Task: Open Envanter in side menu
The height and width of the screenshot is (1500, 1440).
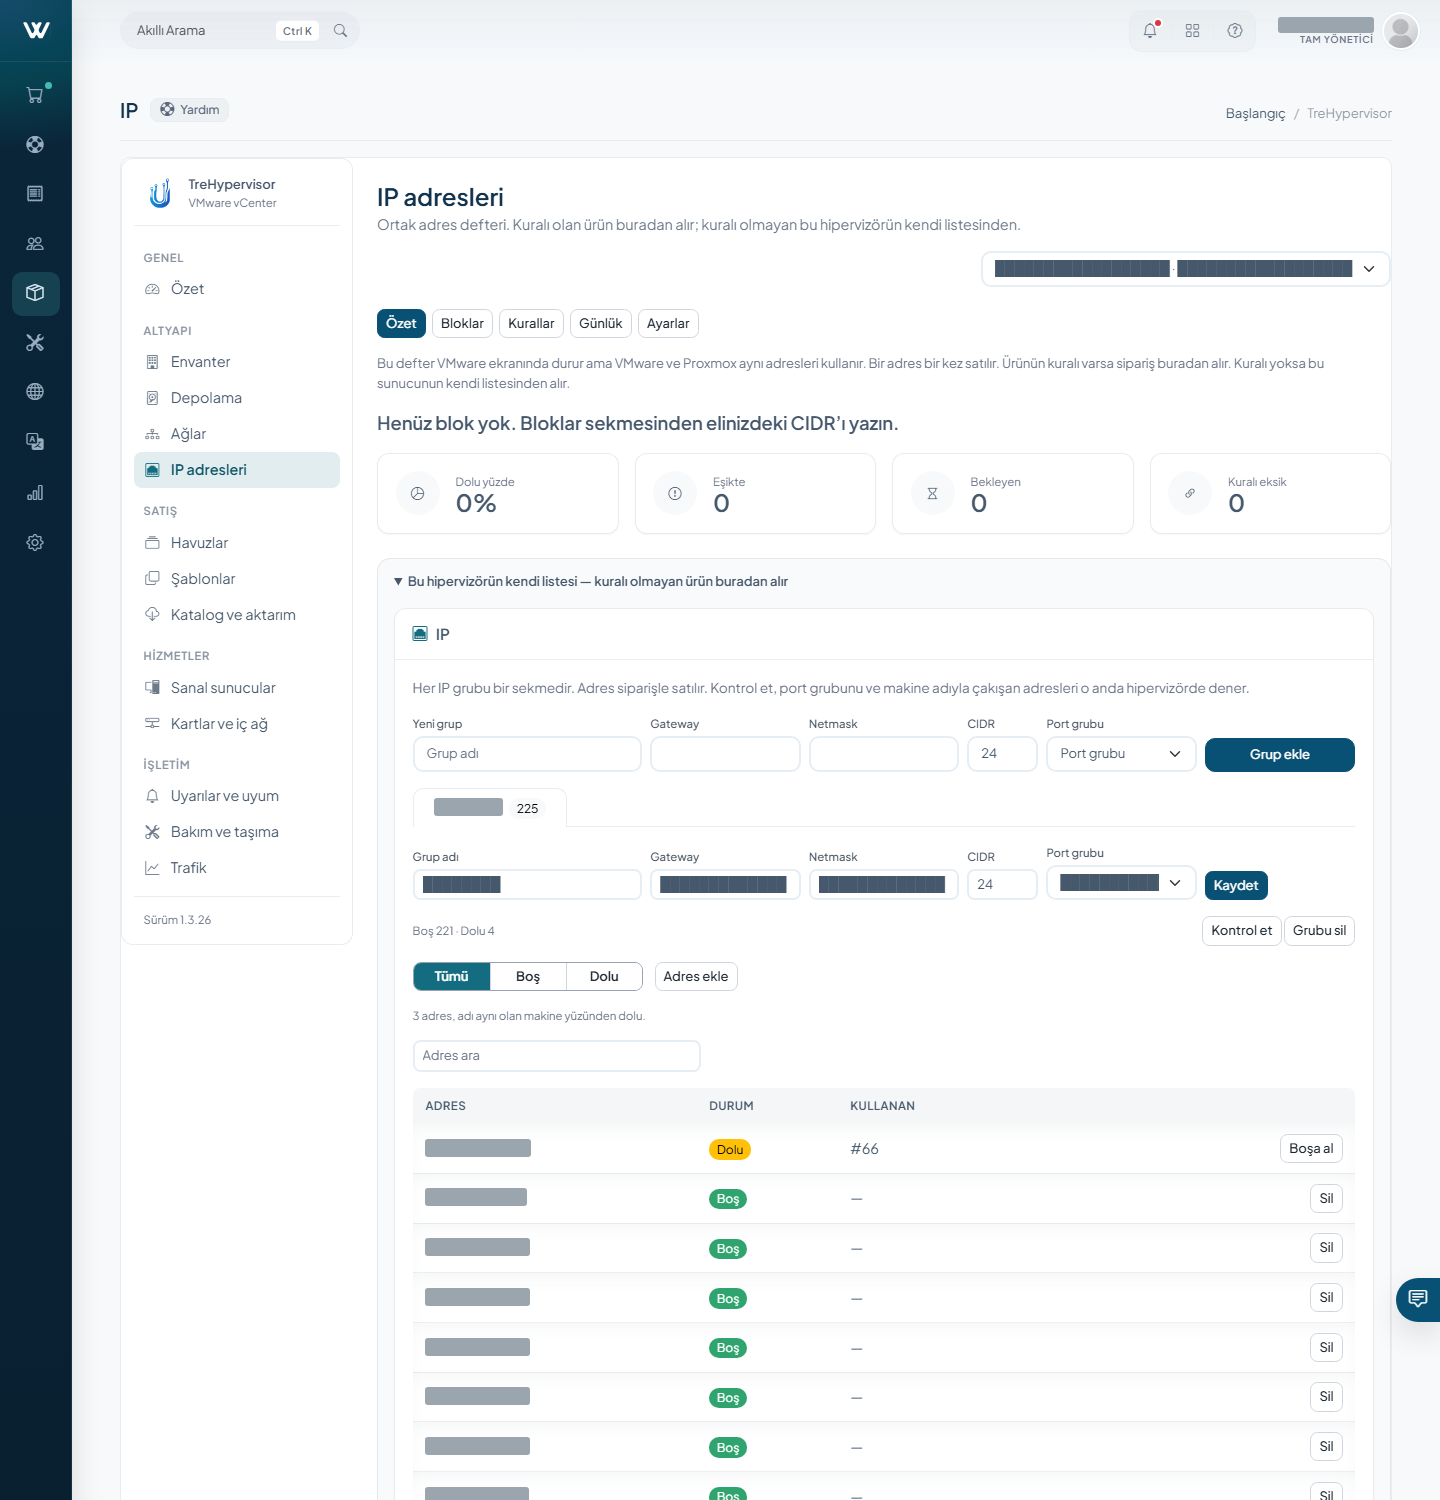Action: click(237, 362)
